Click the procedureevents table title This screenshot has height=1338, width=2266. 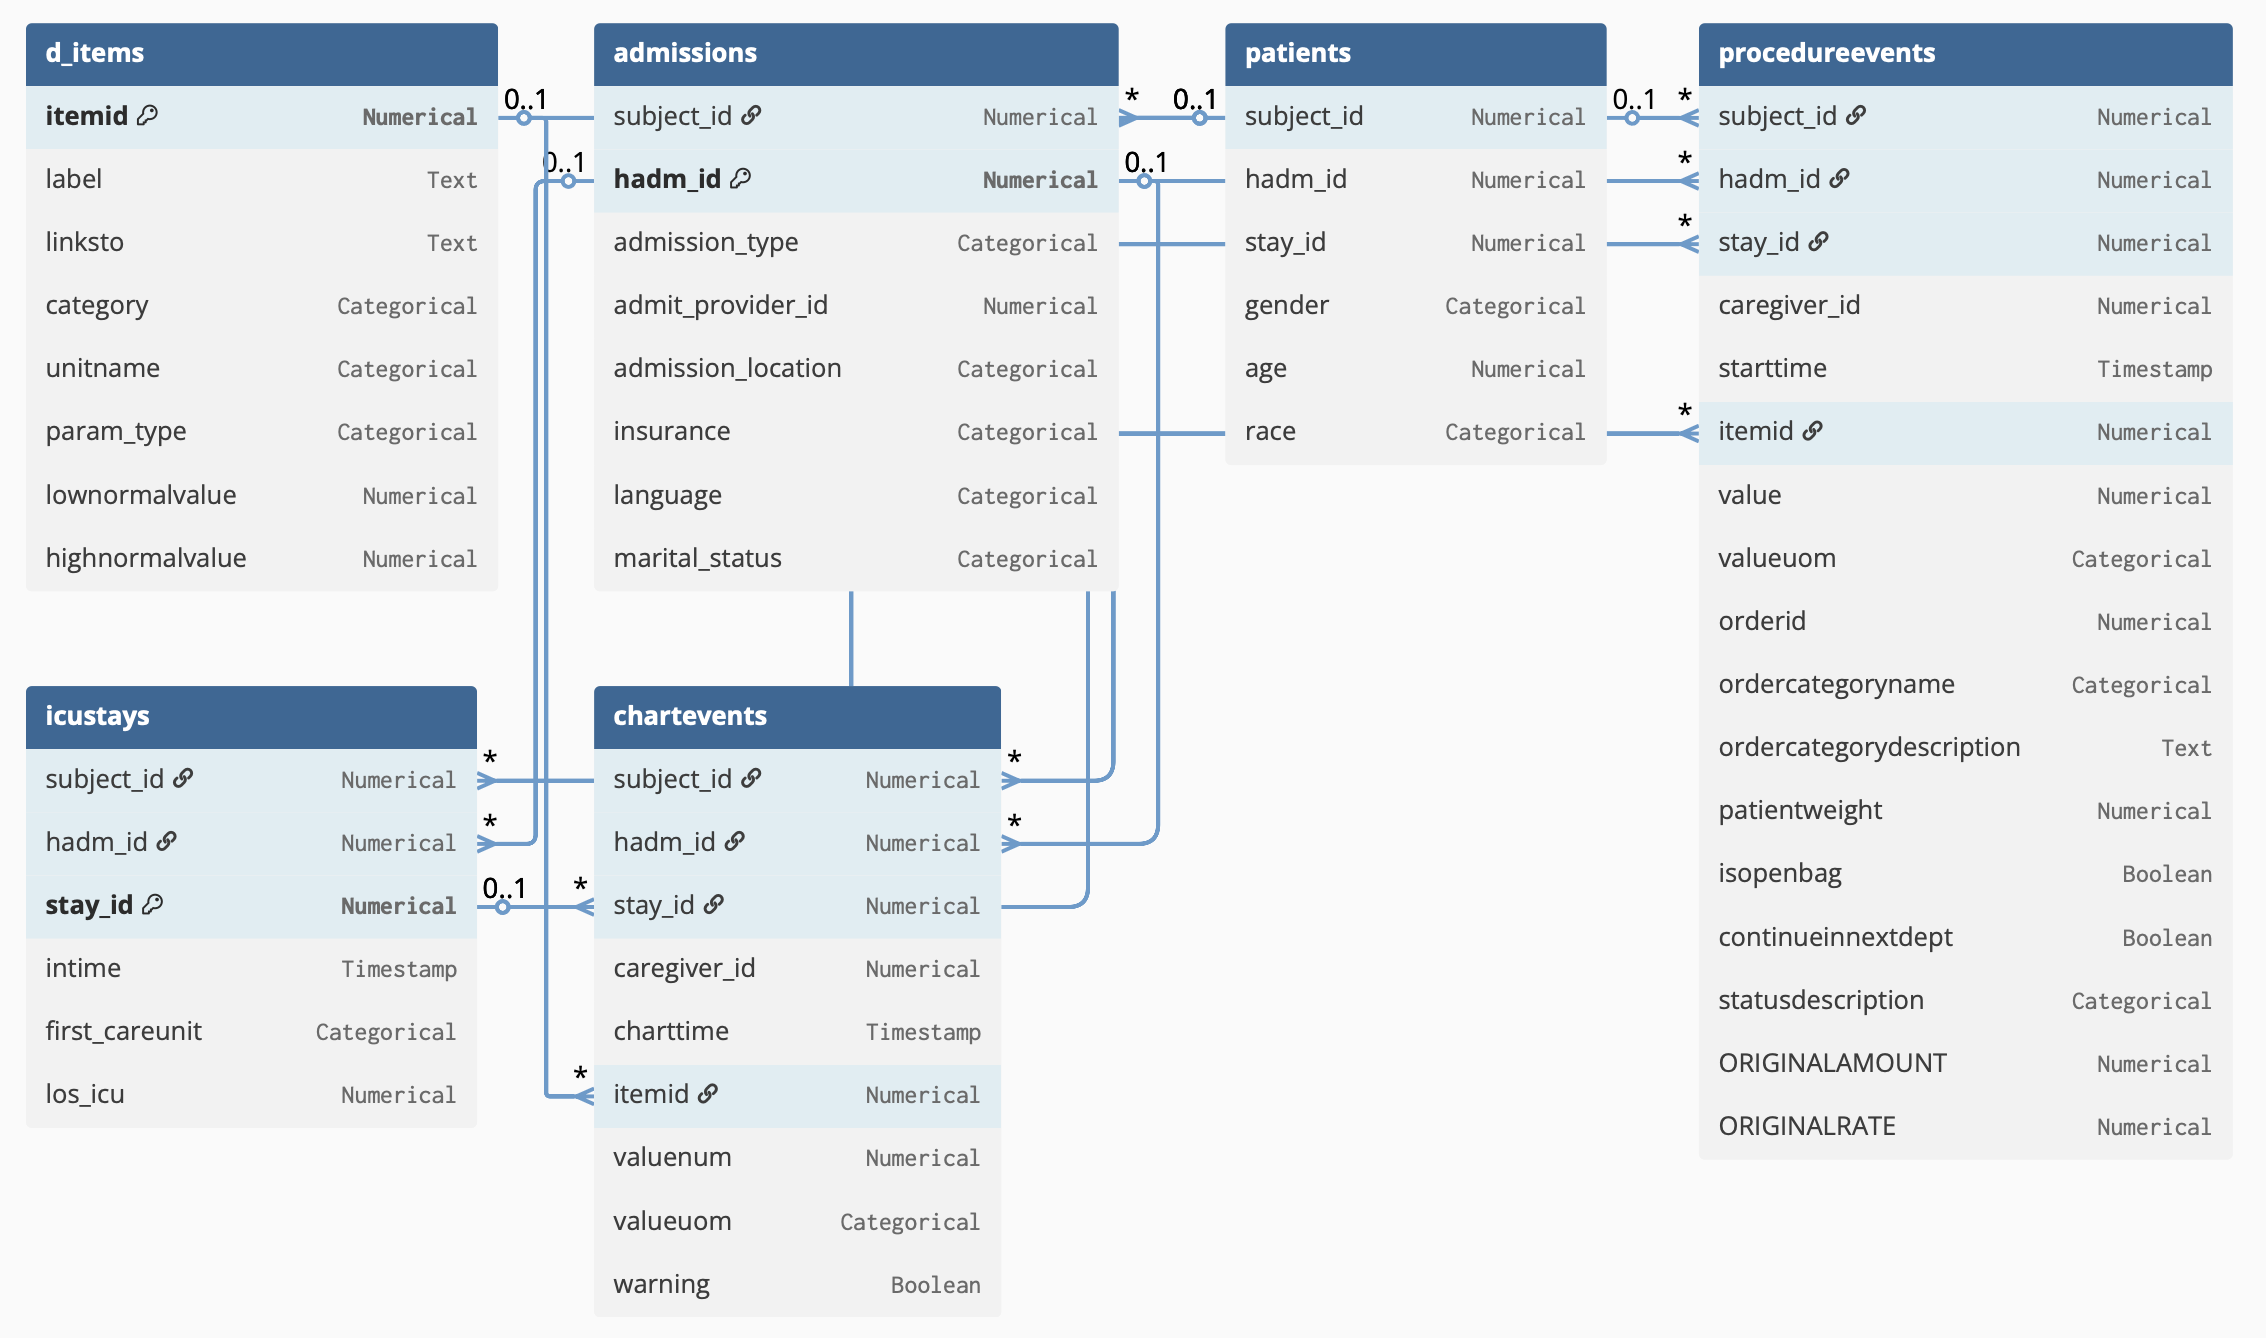1826,53
